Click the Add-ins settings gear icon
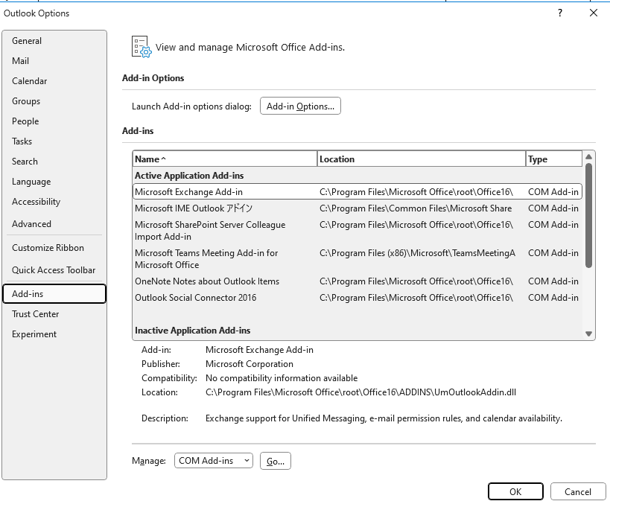Viewport: 620px width, 512px height. (141, 47)
